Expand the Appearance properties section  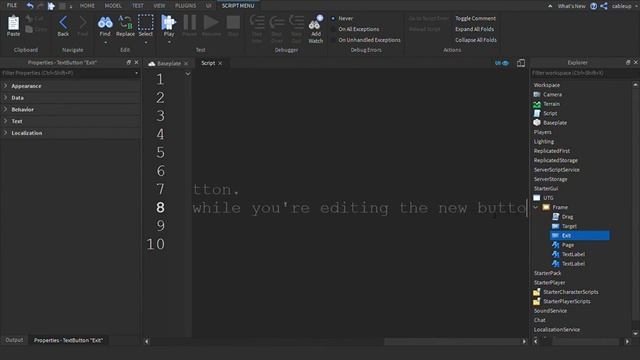[x=6, y=86]
